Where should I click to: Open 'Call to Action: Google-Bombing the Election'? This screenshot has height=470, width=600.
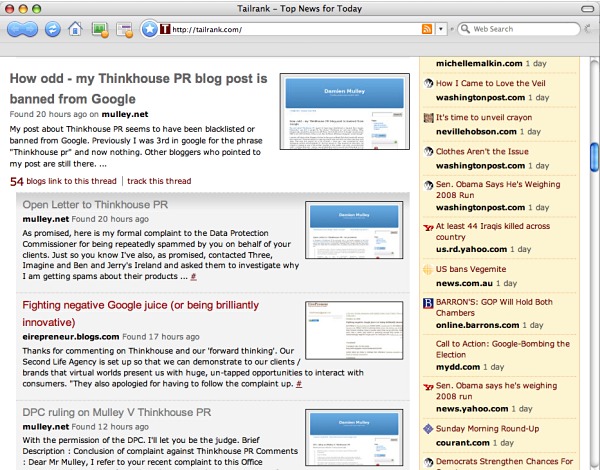(503, 349)
